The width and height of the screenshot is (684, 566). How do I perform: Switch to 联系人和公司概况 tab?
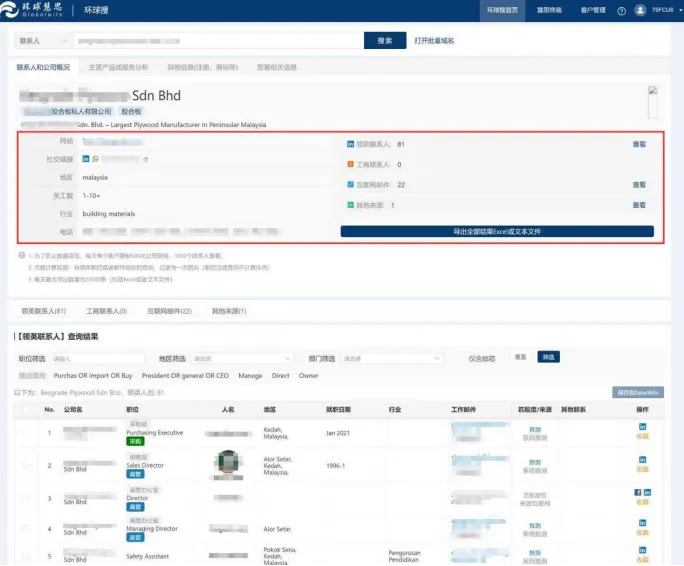point(43,67)
